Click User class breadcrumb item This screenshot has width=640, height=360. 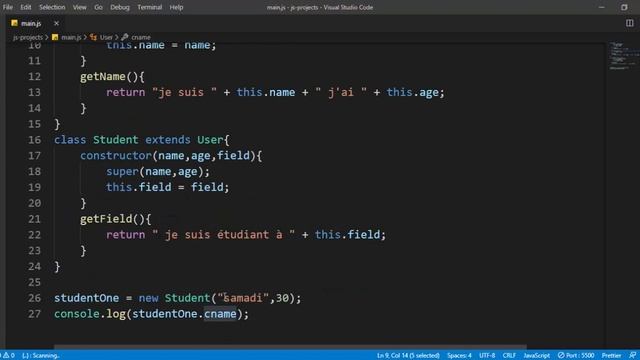(106, 37)
